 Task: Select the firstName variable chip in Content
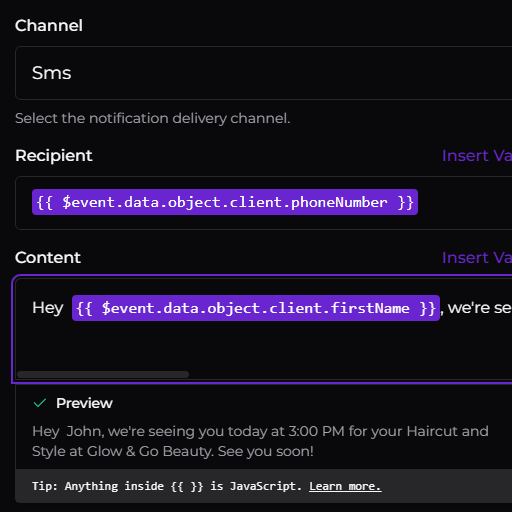click(x=256, y=308)
